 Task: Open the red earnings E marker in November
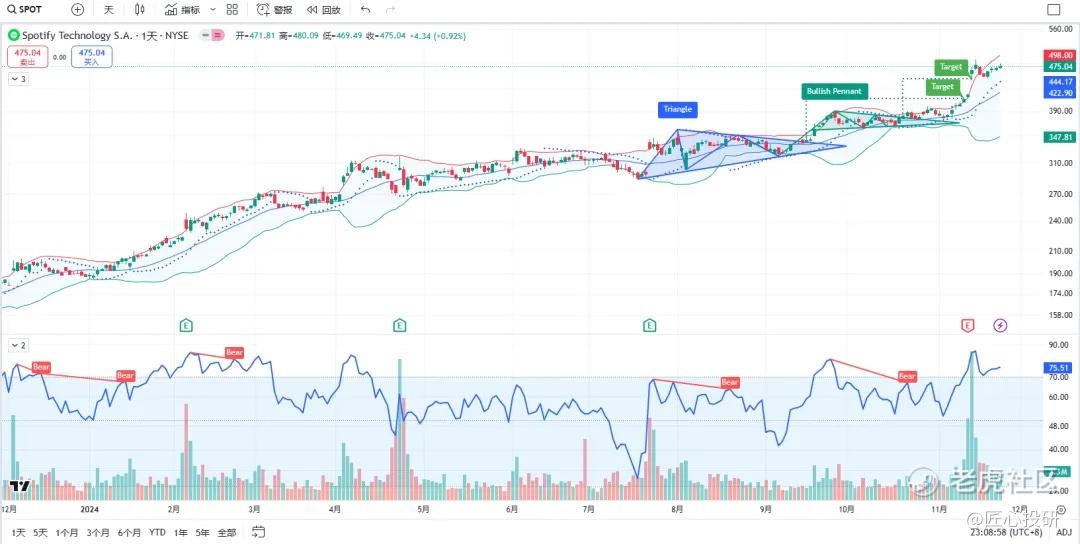point(968,325)
